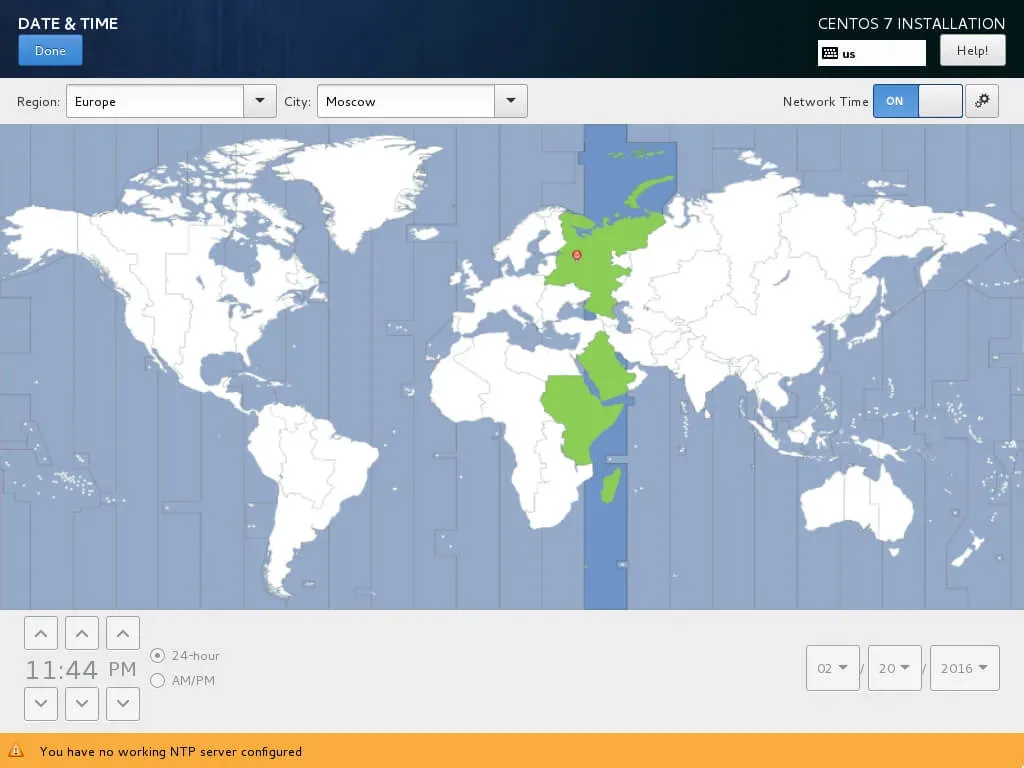Screen dimensions: 1024x768
Task: Open the day dropdown showing 20
Action: [895, 667]
